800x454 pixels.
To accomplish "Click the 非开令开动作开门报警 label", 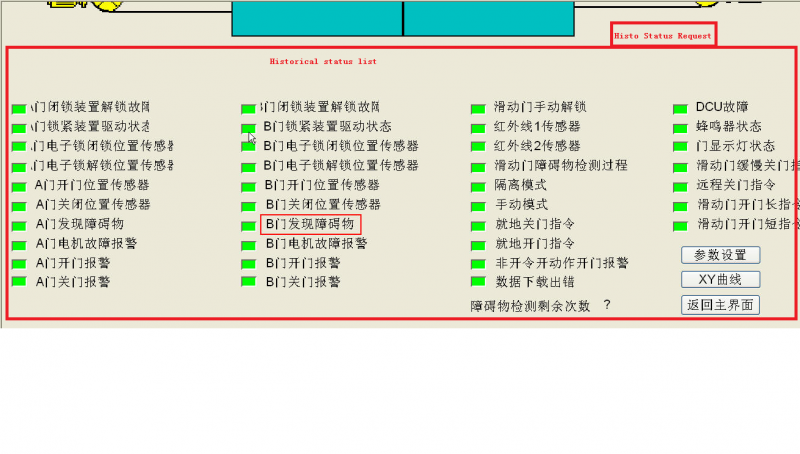I will (562, 263).
